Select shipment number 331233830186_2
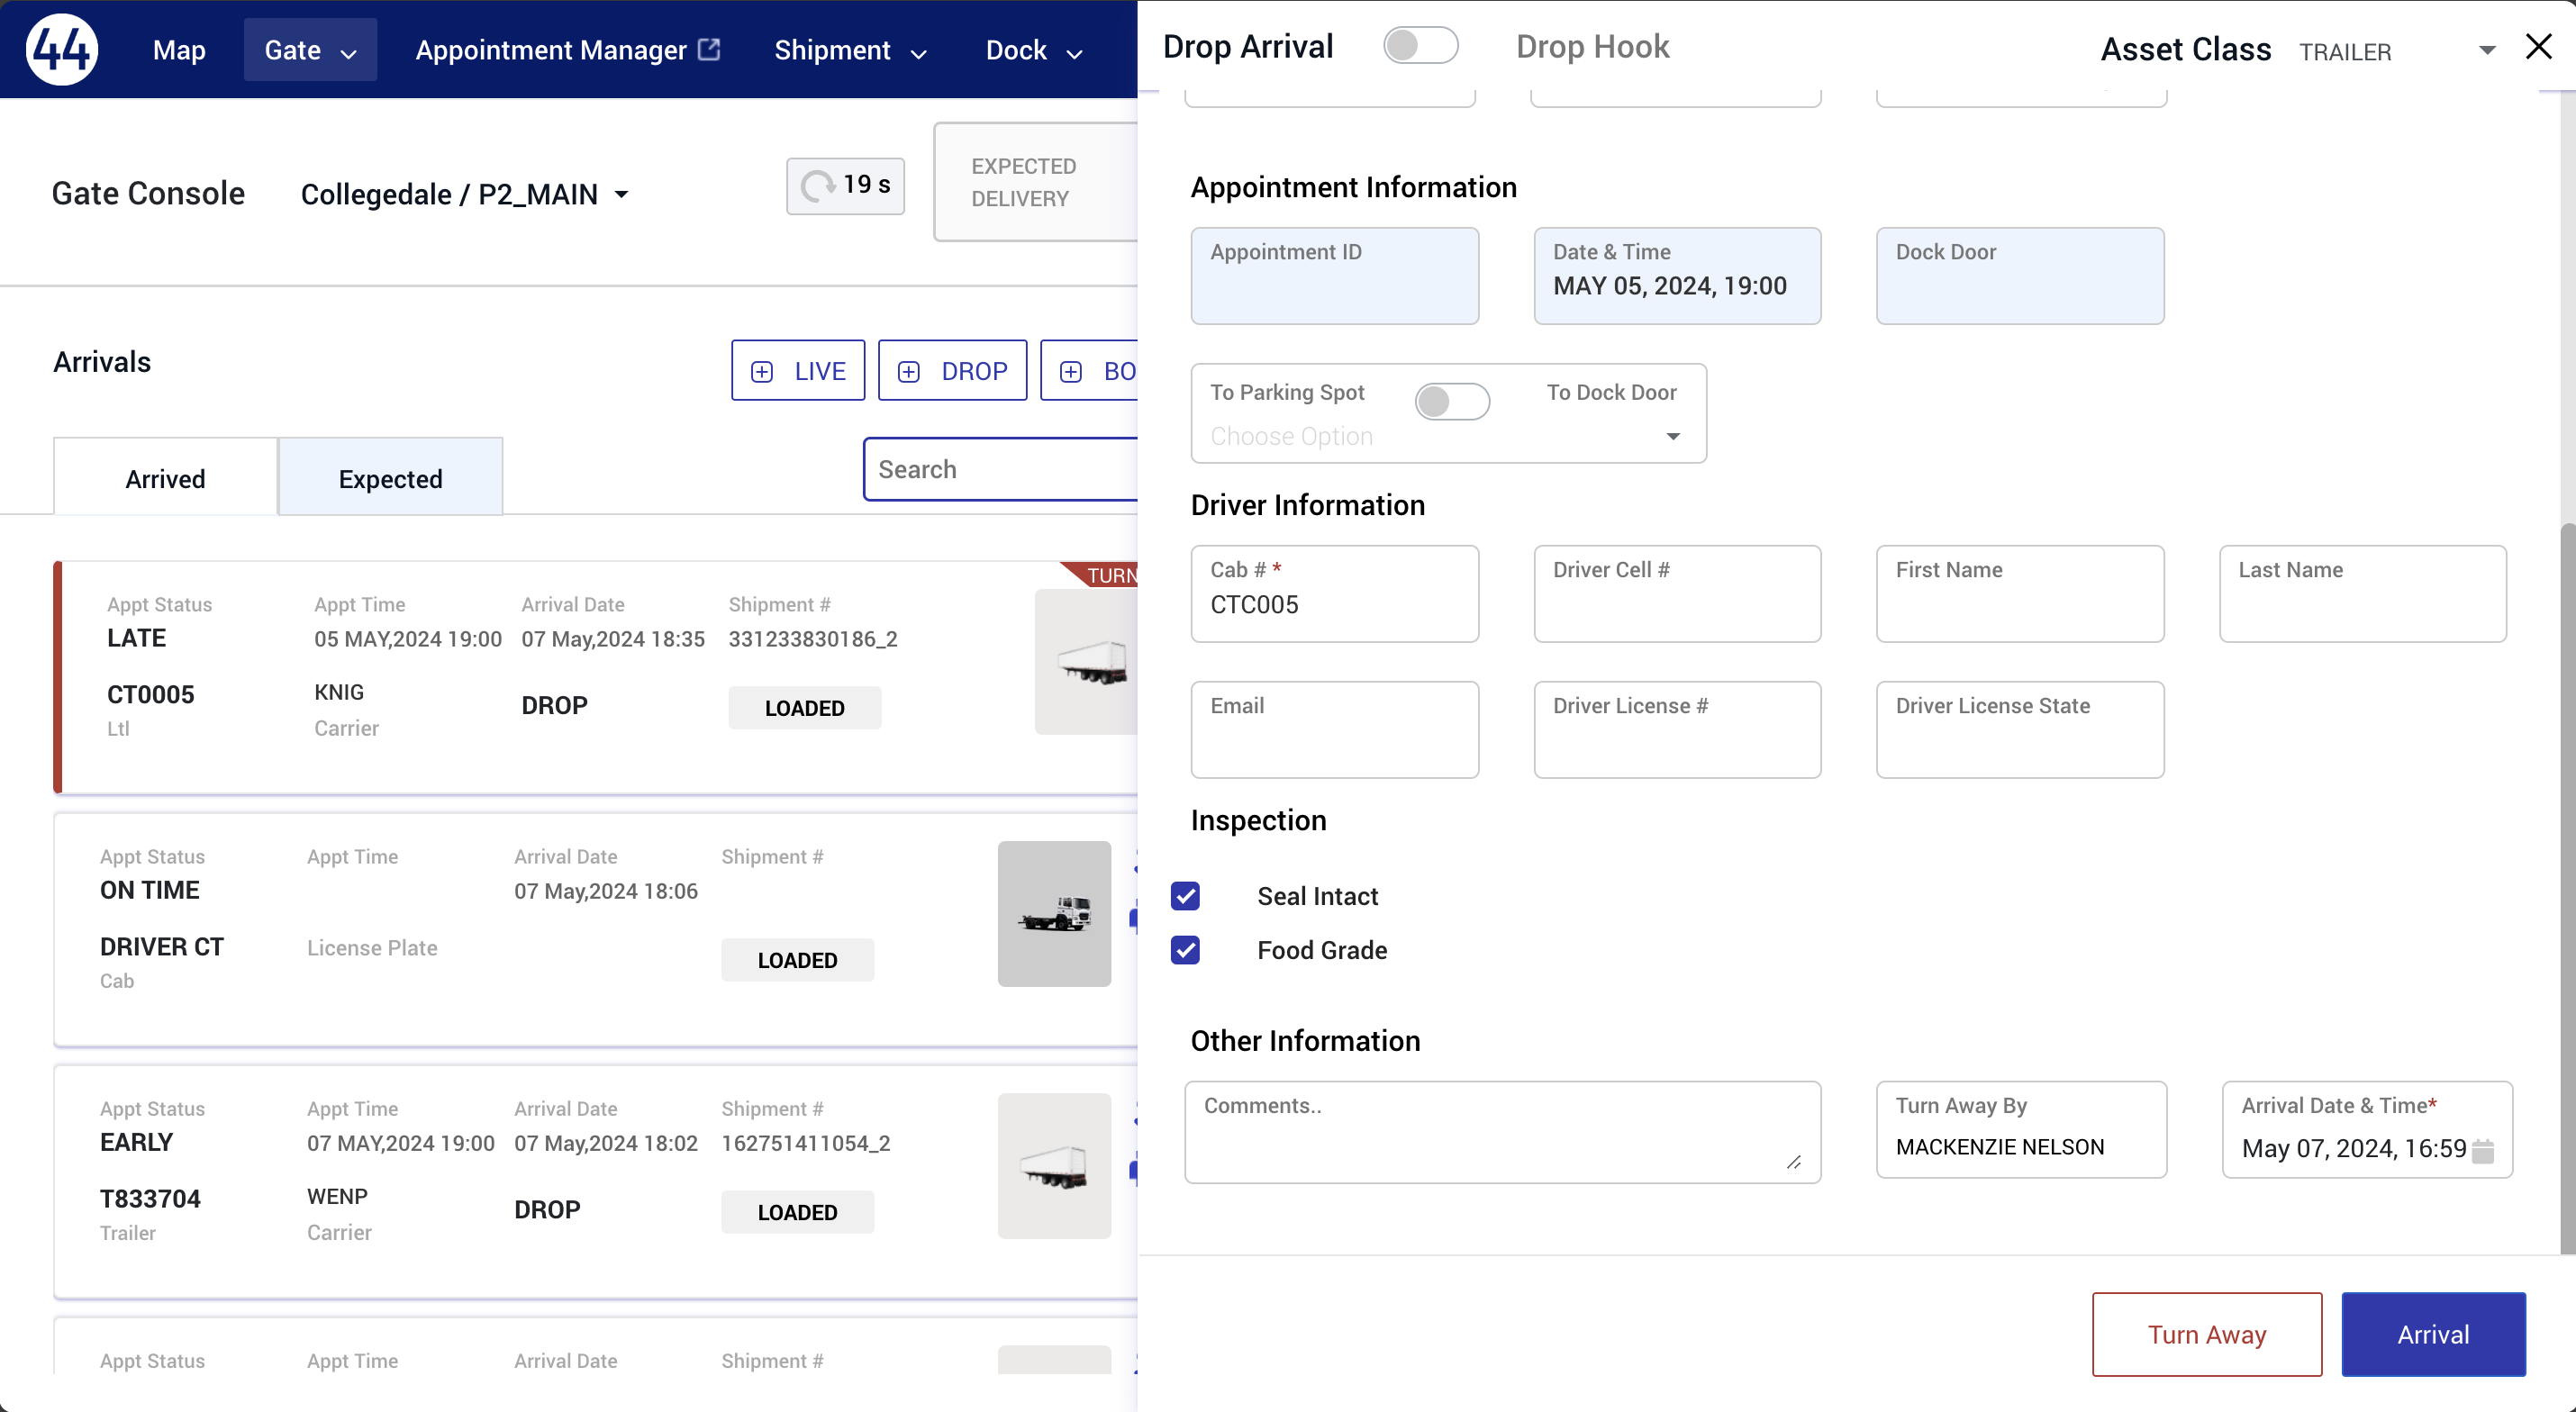The image size is (2576, 1412). [x=812, y=639]
